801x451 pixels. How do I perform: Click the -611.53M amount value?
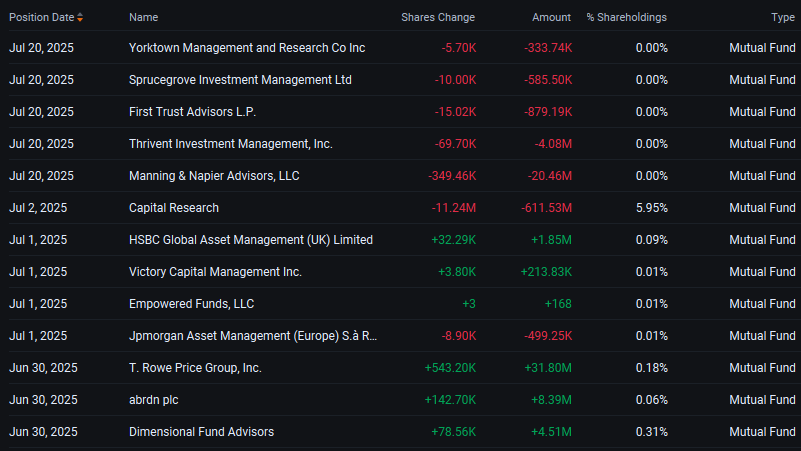546,208
